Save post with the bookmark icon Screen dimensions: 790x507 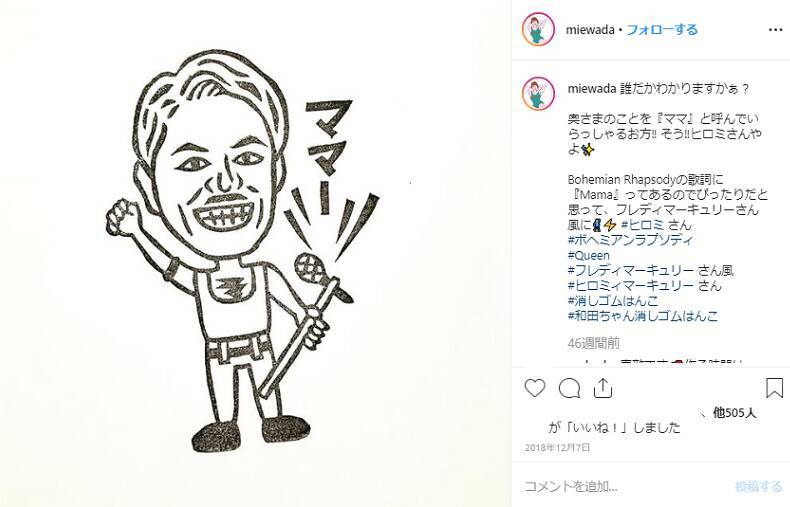click(x=774, y=388)
